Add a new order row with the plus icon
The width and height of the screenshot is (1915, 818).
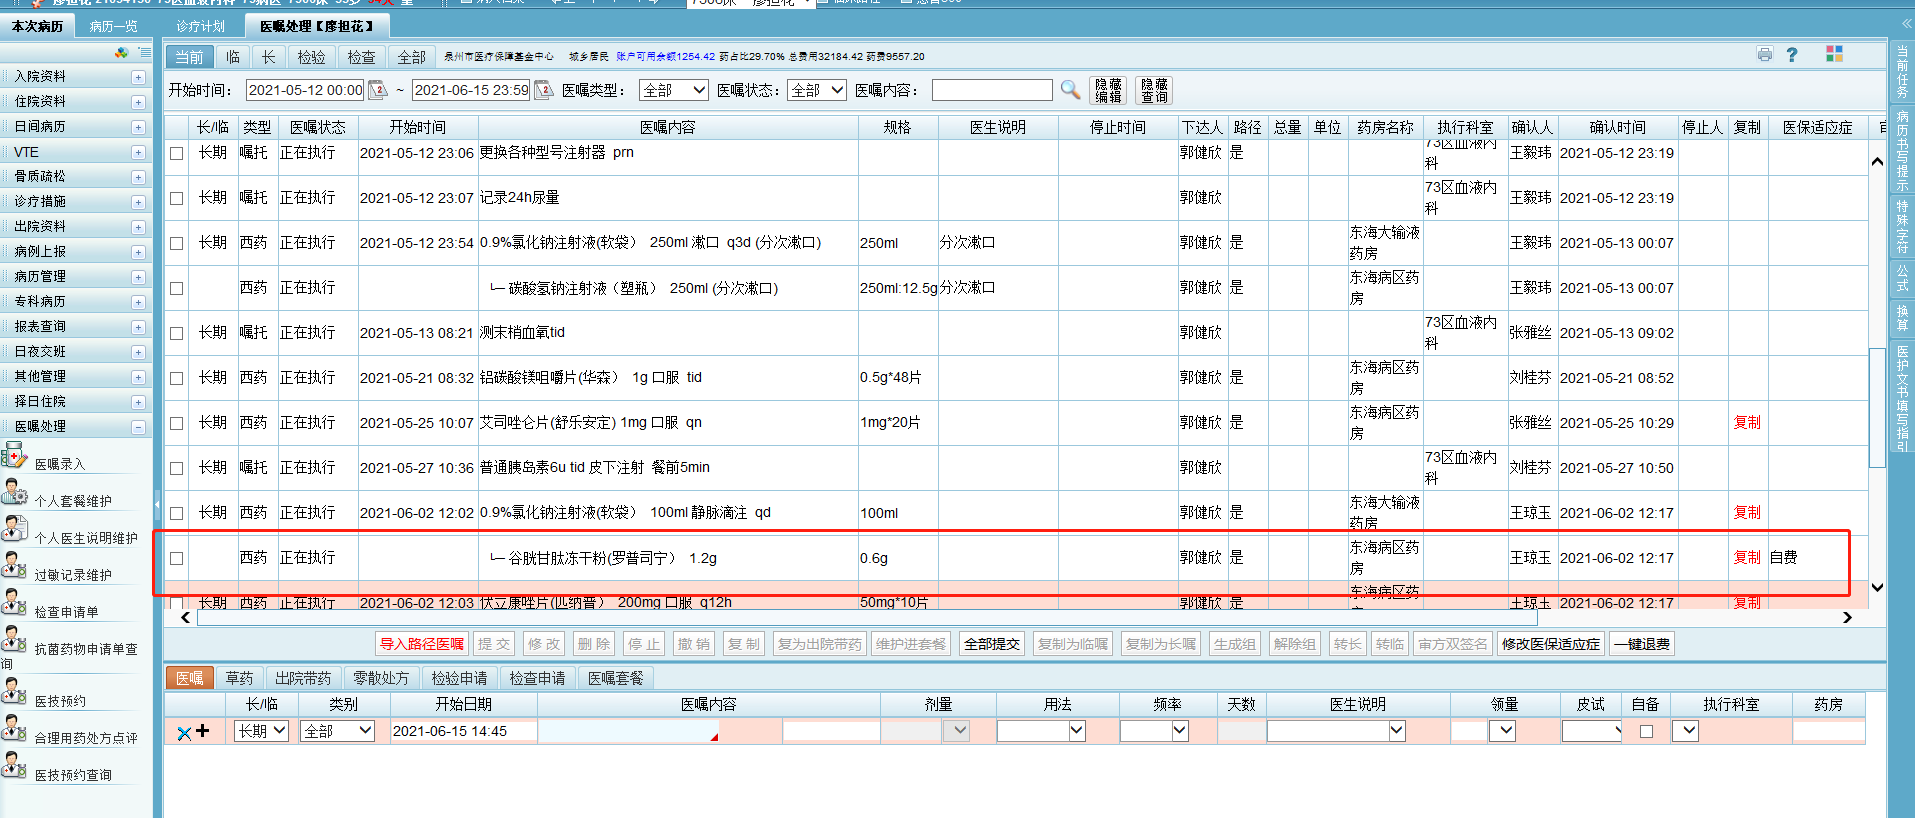coord(203,731)
